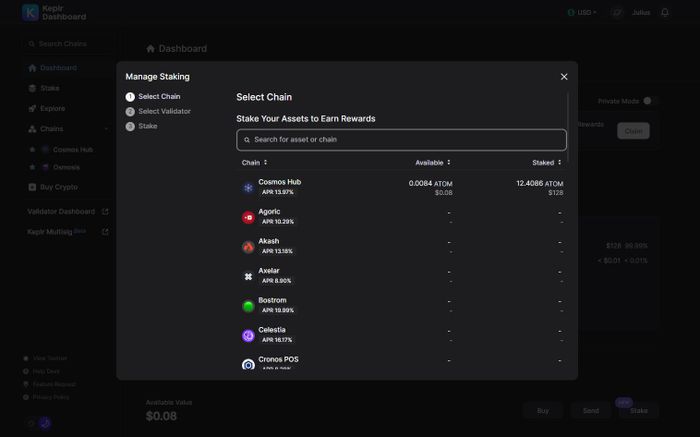Click the Agoric chain name
Image resolution: width=700 pixels, height=437 pixels.
[269, 212]
